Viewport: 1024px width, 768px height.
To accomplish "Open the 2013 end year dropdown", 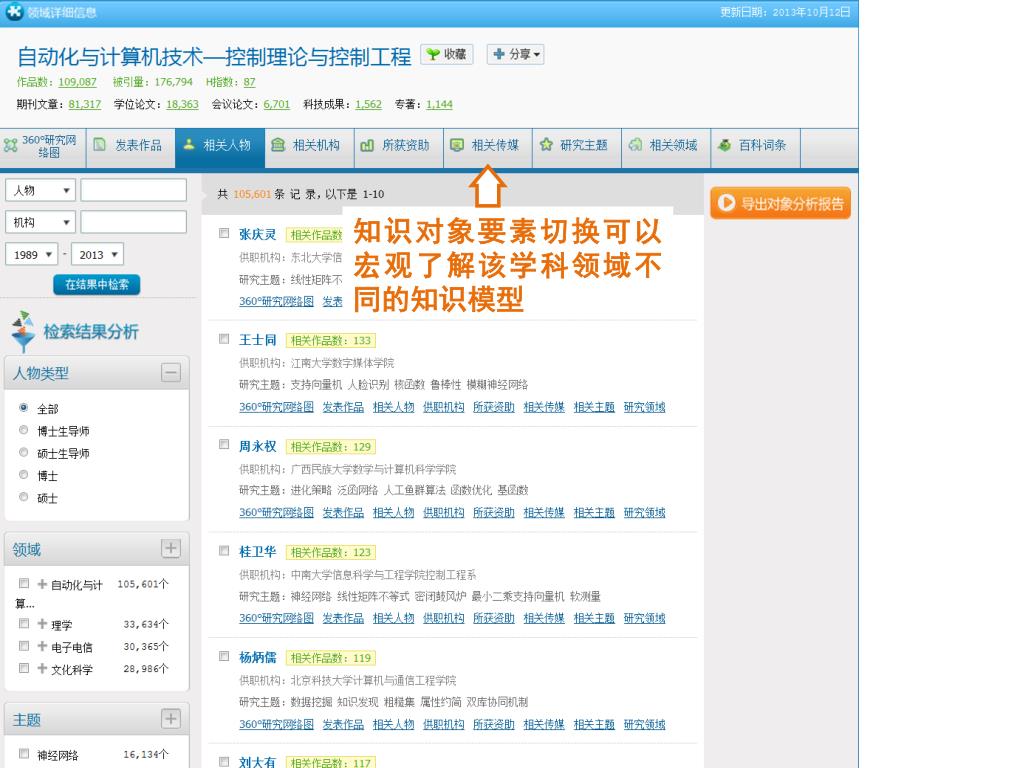I will (x=97, y=254).
